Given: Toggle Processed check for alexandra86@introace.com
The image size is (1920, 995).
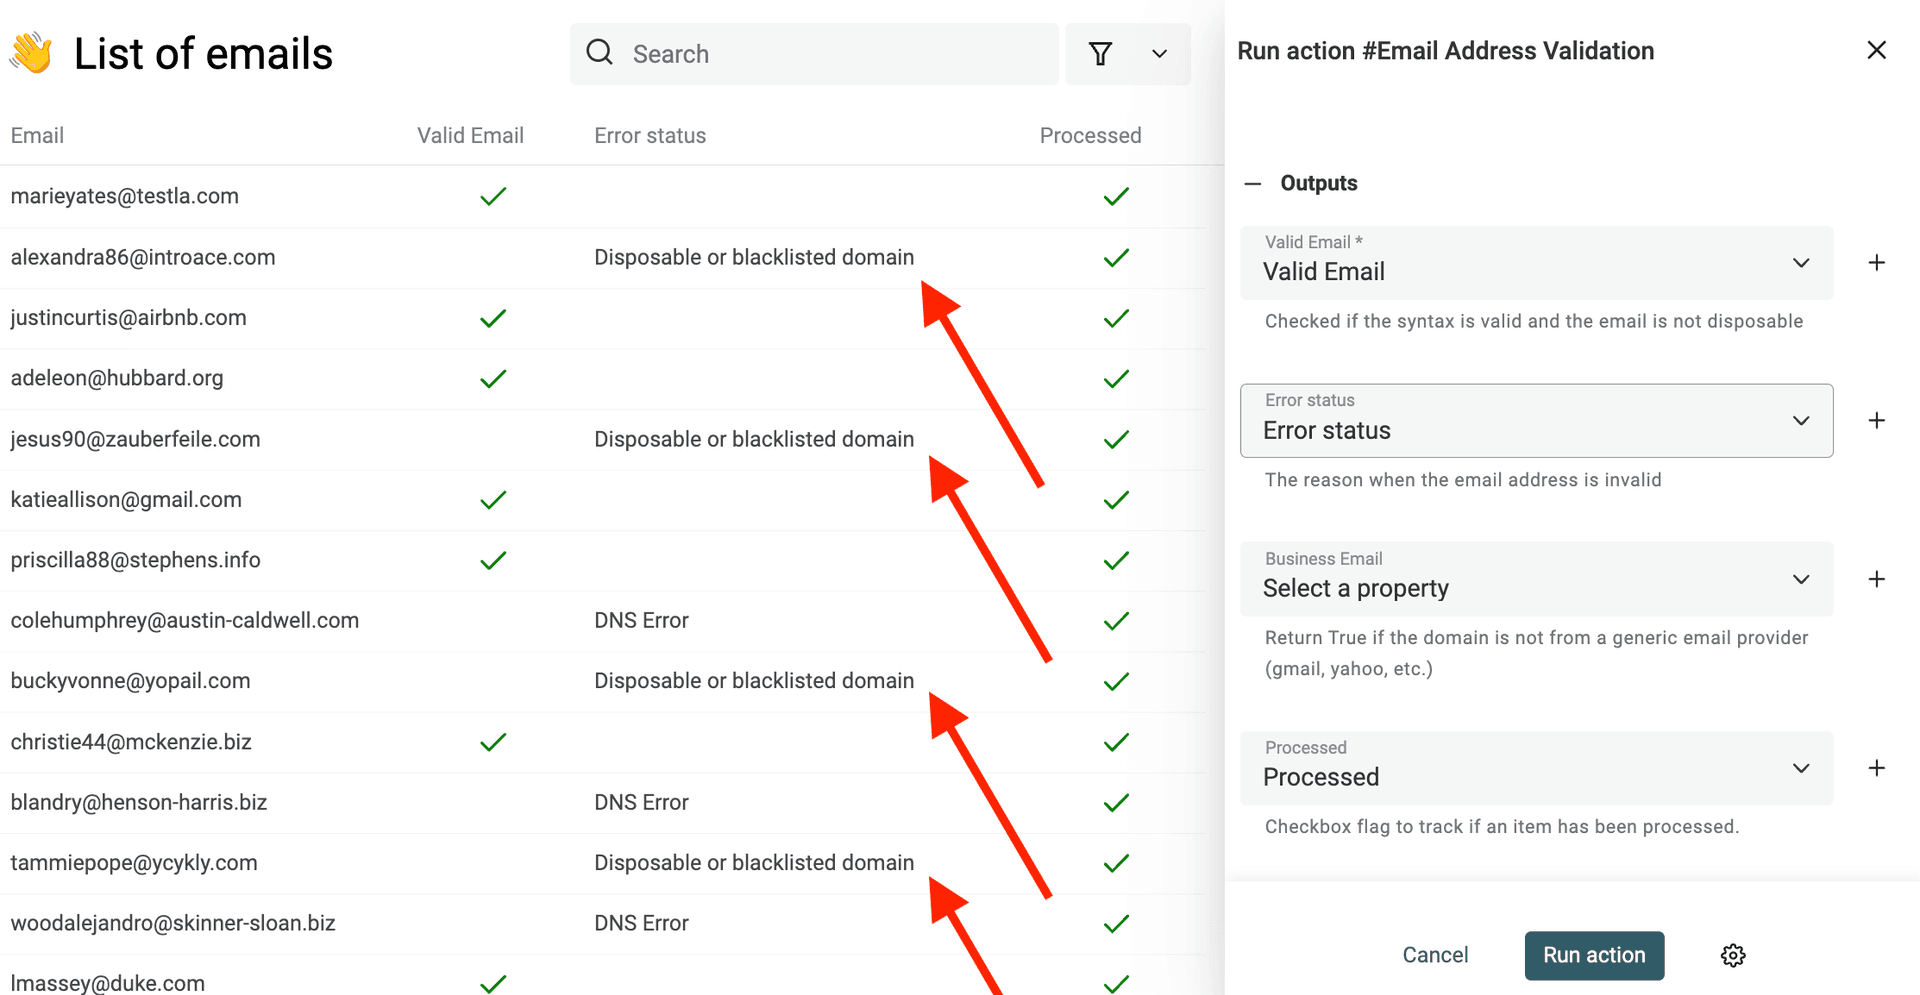Looking at the screenshot, I should point(1116,258).
